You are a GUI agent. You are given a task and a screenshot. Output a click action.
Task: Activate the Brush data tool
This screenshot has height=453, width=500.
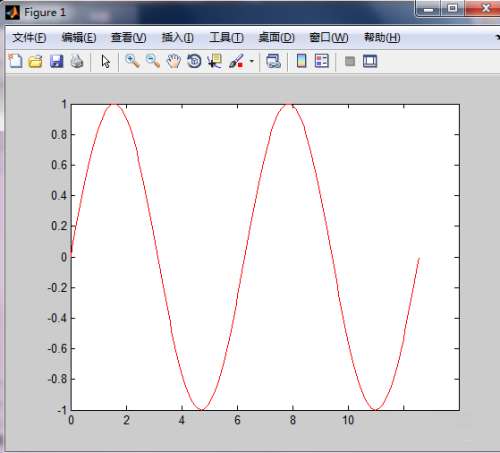coord(236,61)
